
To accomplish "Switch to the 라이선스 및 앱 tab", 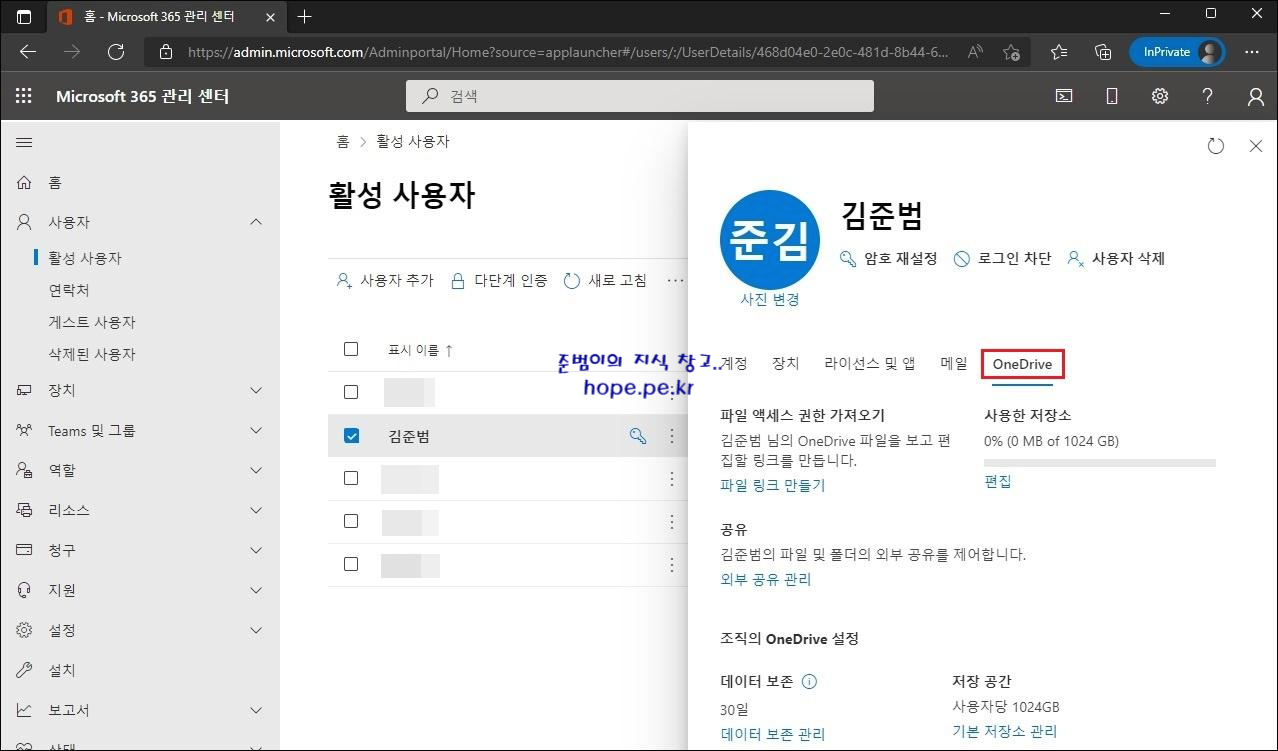I will coord(869,364).
